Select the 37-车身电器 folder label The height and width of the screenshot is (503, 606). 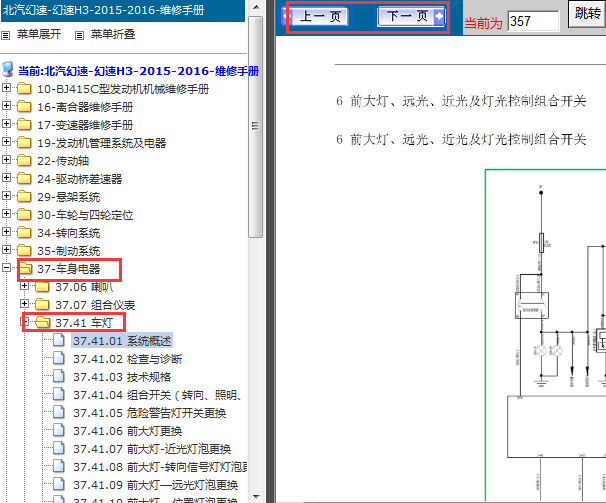[69, 269]
